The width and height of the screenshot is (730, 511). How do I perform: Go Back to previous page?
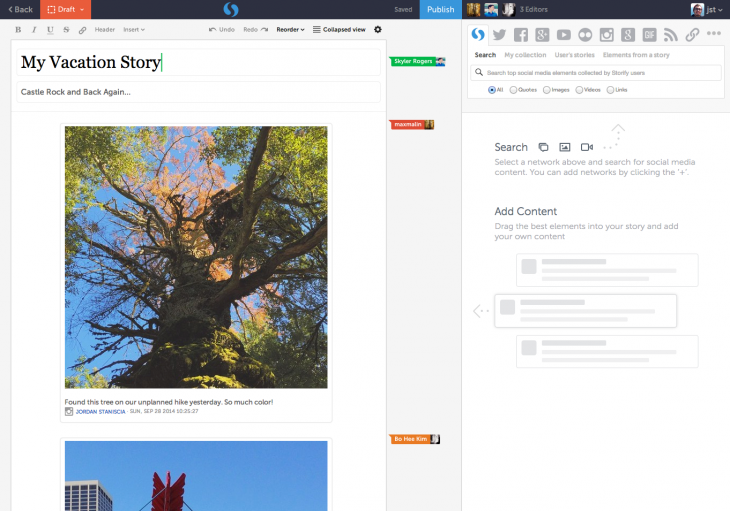20,9
